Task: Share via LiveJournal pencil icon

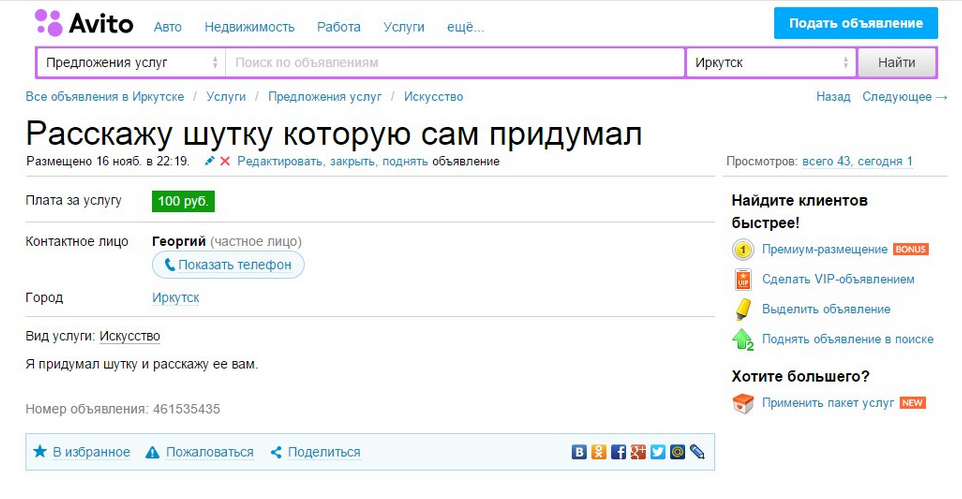Action: coord(697,452)
